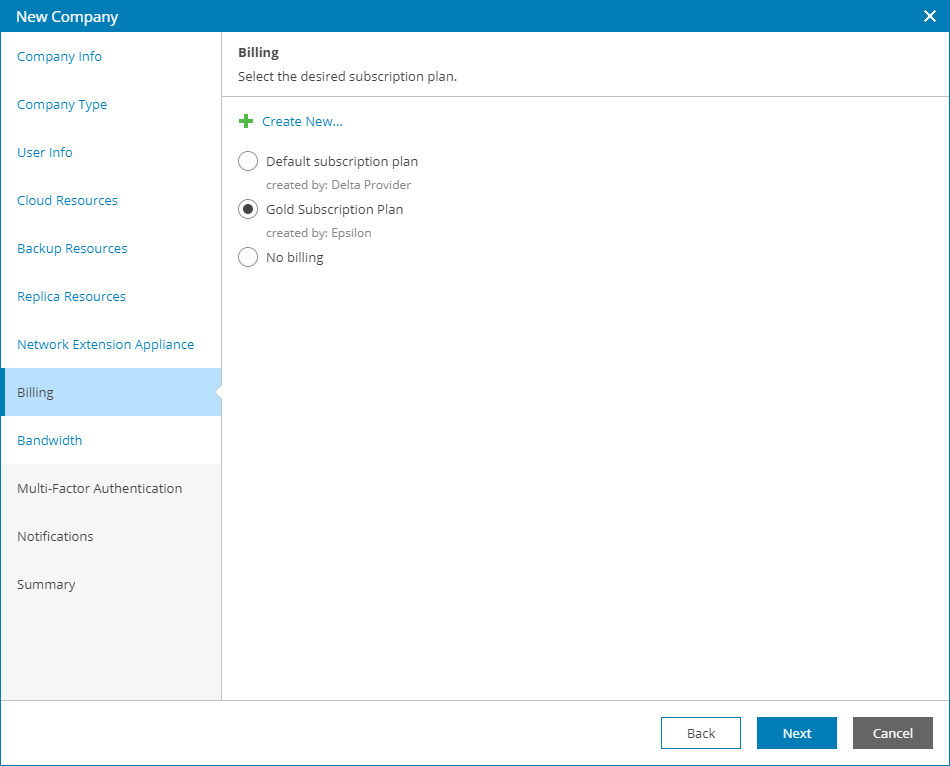Click Multi-Factor Authentication step

99,488
